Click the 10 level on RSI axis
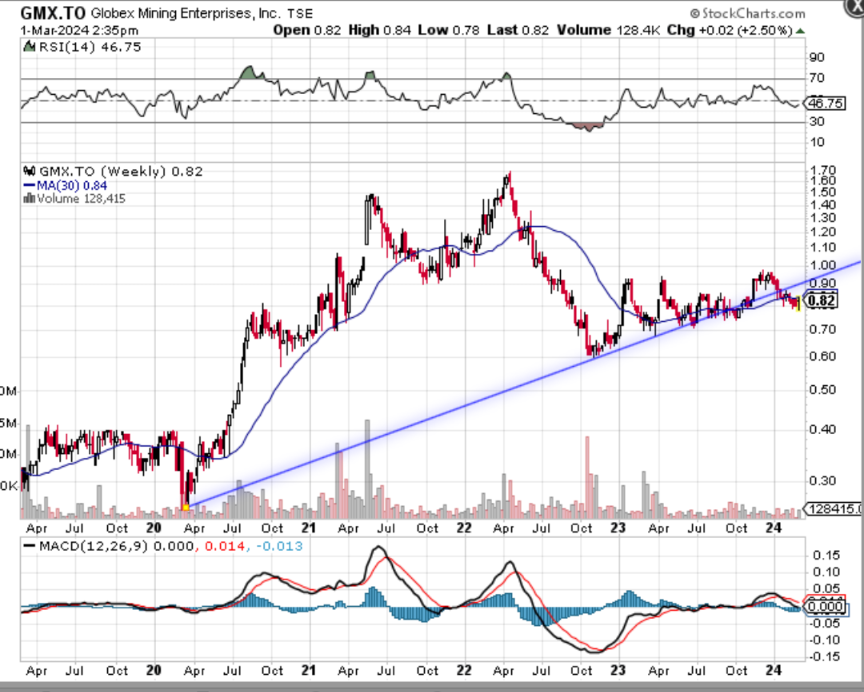This screenshot has height=692, width=864. [x=817, y=142]
